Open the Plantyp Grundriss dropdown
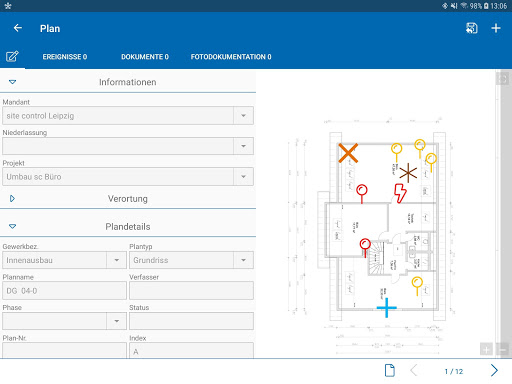 (191, 260)
